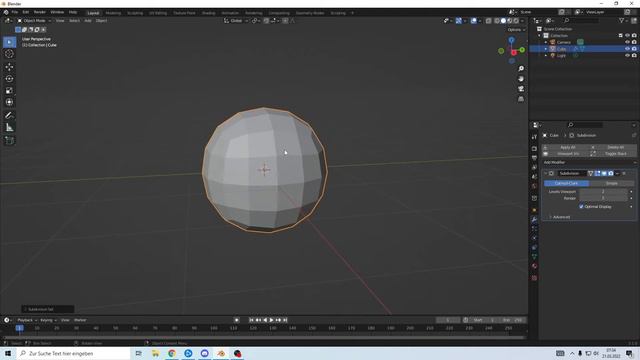640x360 pixels.
Task: Open the Modifier properties wrench tab
Action: pyautogui.click(x=534, y=220)
